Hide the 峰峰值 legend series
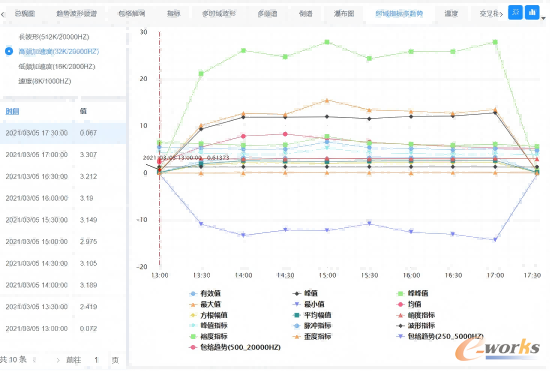Viewport: 550px width, 371px height. tap(412, 294)
